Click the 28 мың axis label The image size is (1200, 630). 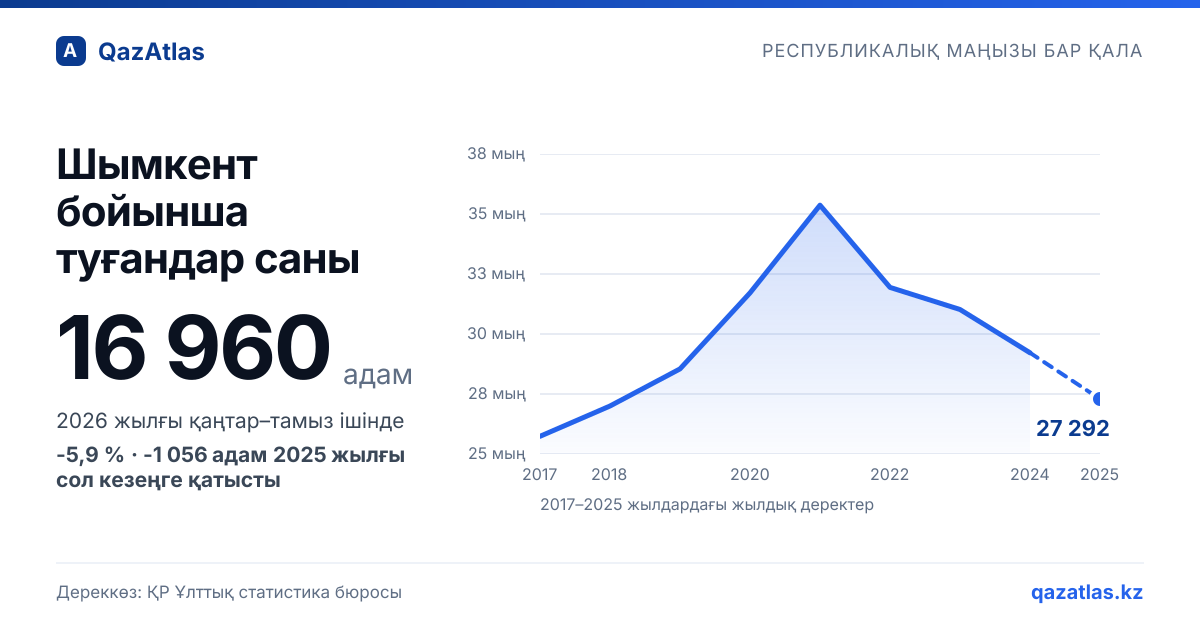pos(496,394)
